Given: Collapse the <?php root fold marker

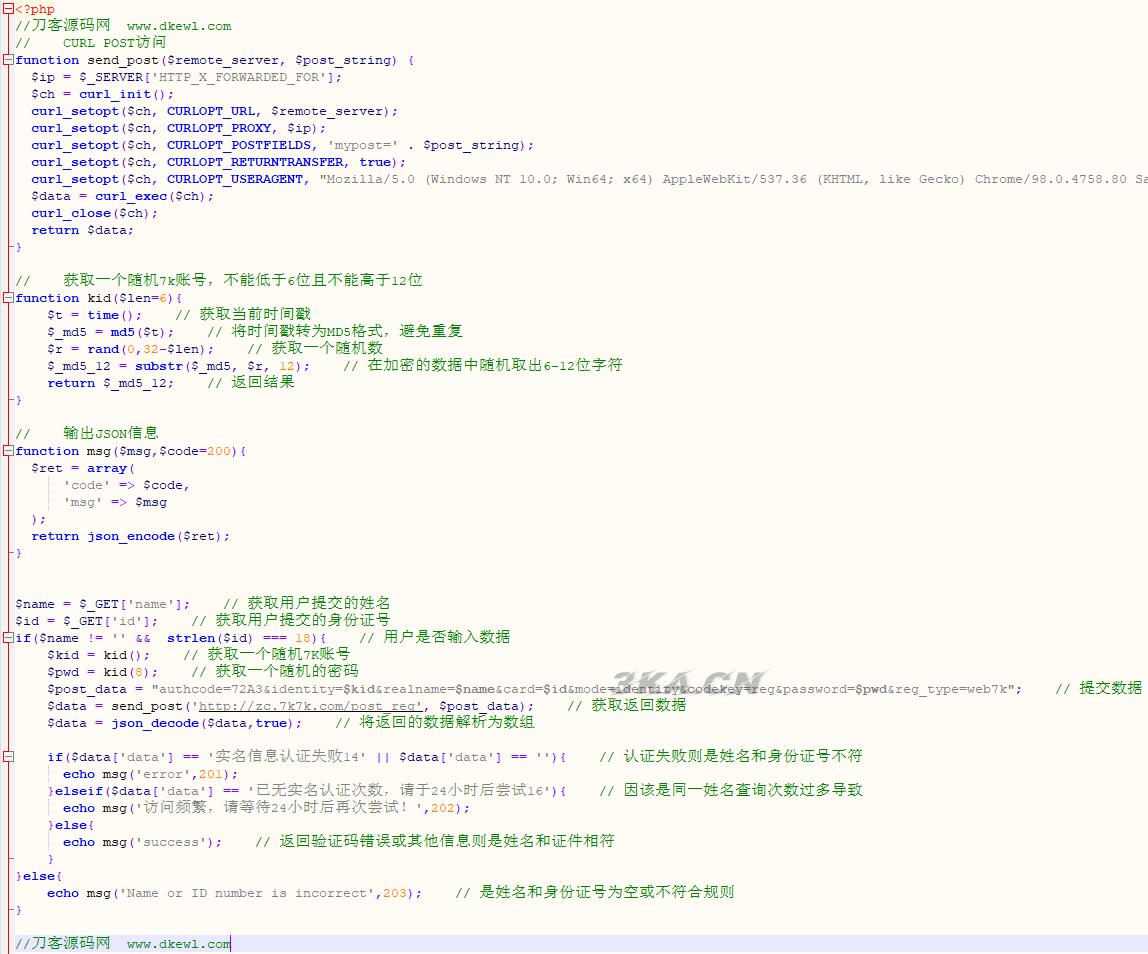Looking at the screenshot, I should (x=7, y=9).
